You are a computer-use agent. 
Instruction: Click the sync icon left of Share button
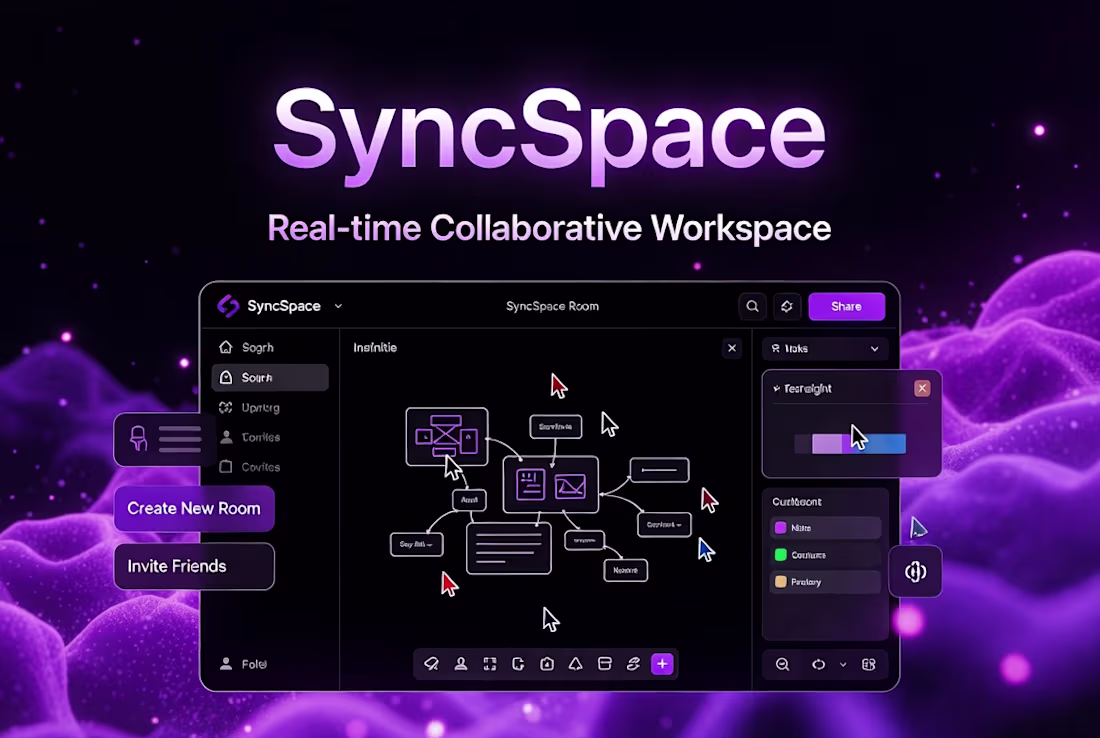point(786,307)
